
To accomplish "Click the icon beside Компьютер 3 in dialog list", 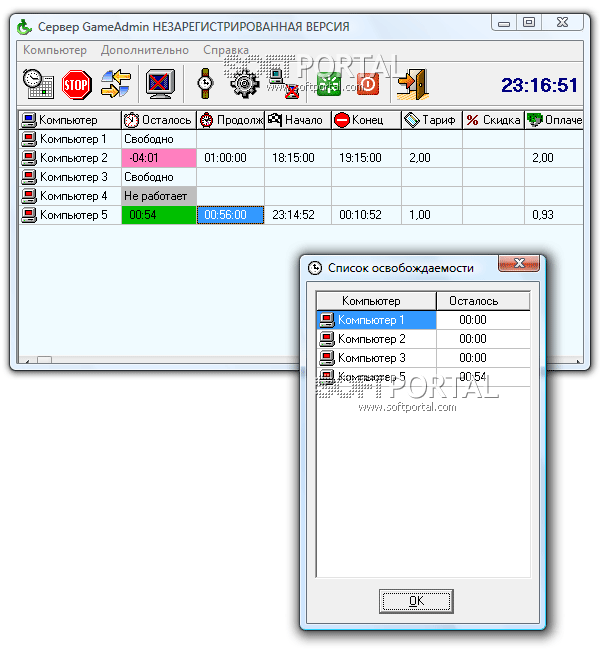I will [327, 358].
